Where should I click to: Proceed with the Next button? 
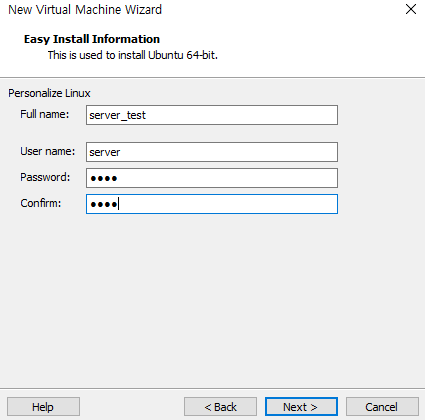301,407
